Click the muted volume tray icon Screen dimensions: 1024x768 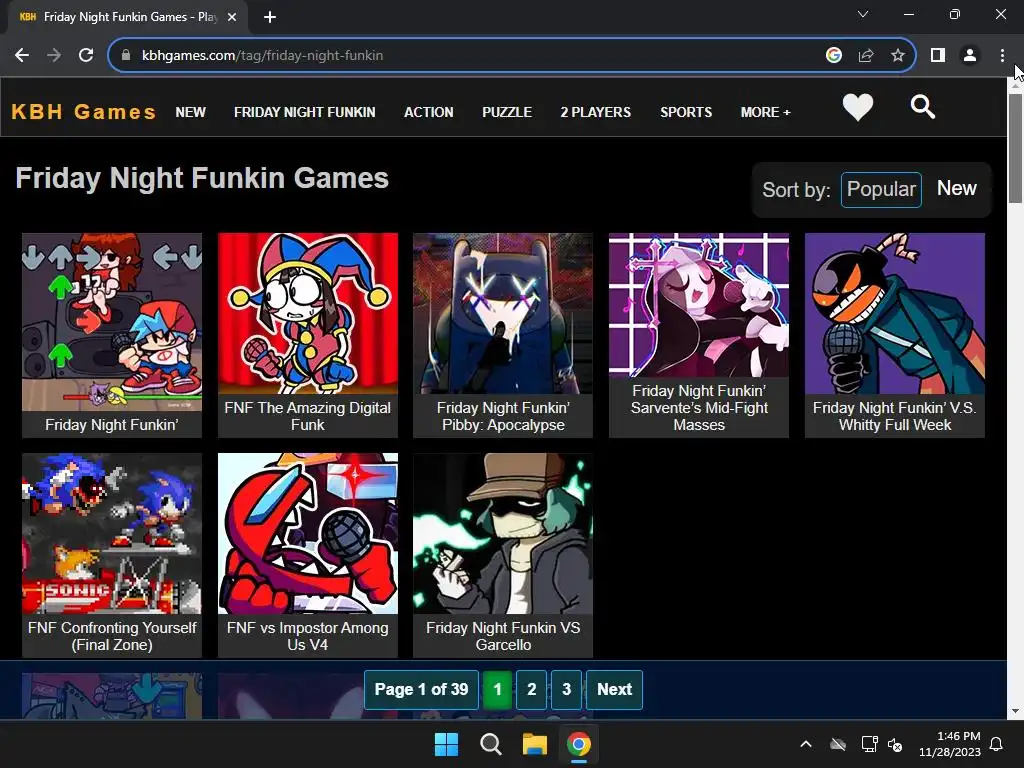click(895, 744)
